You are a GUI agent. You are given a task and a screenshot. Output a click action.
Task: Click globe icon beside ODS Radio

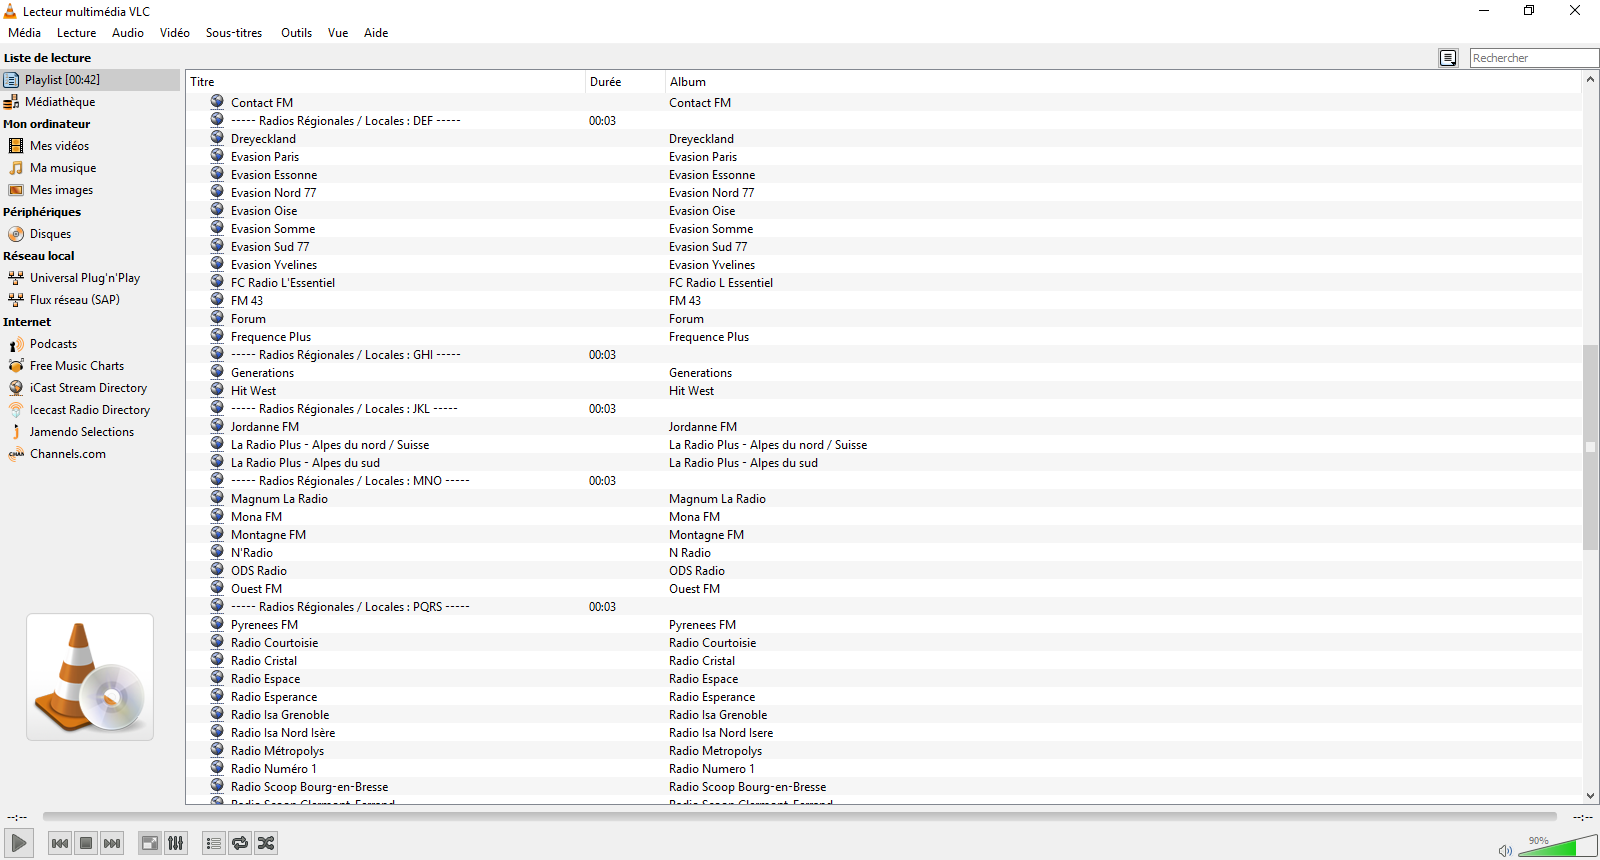[217, 569]
